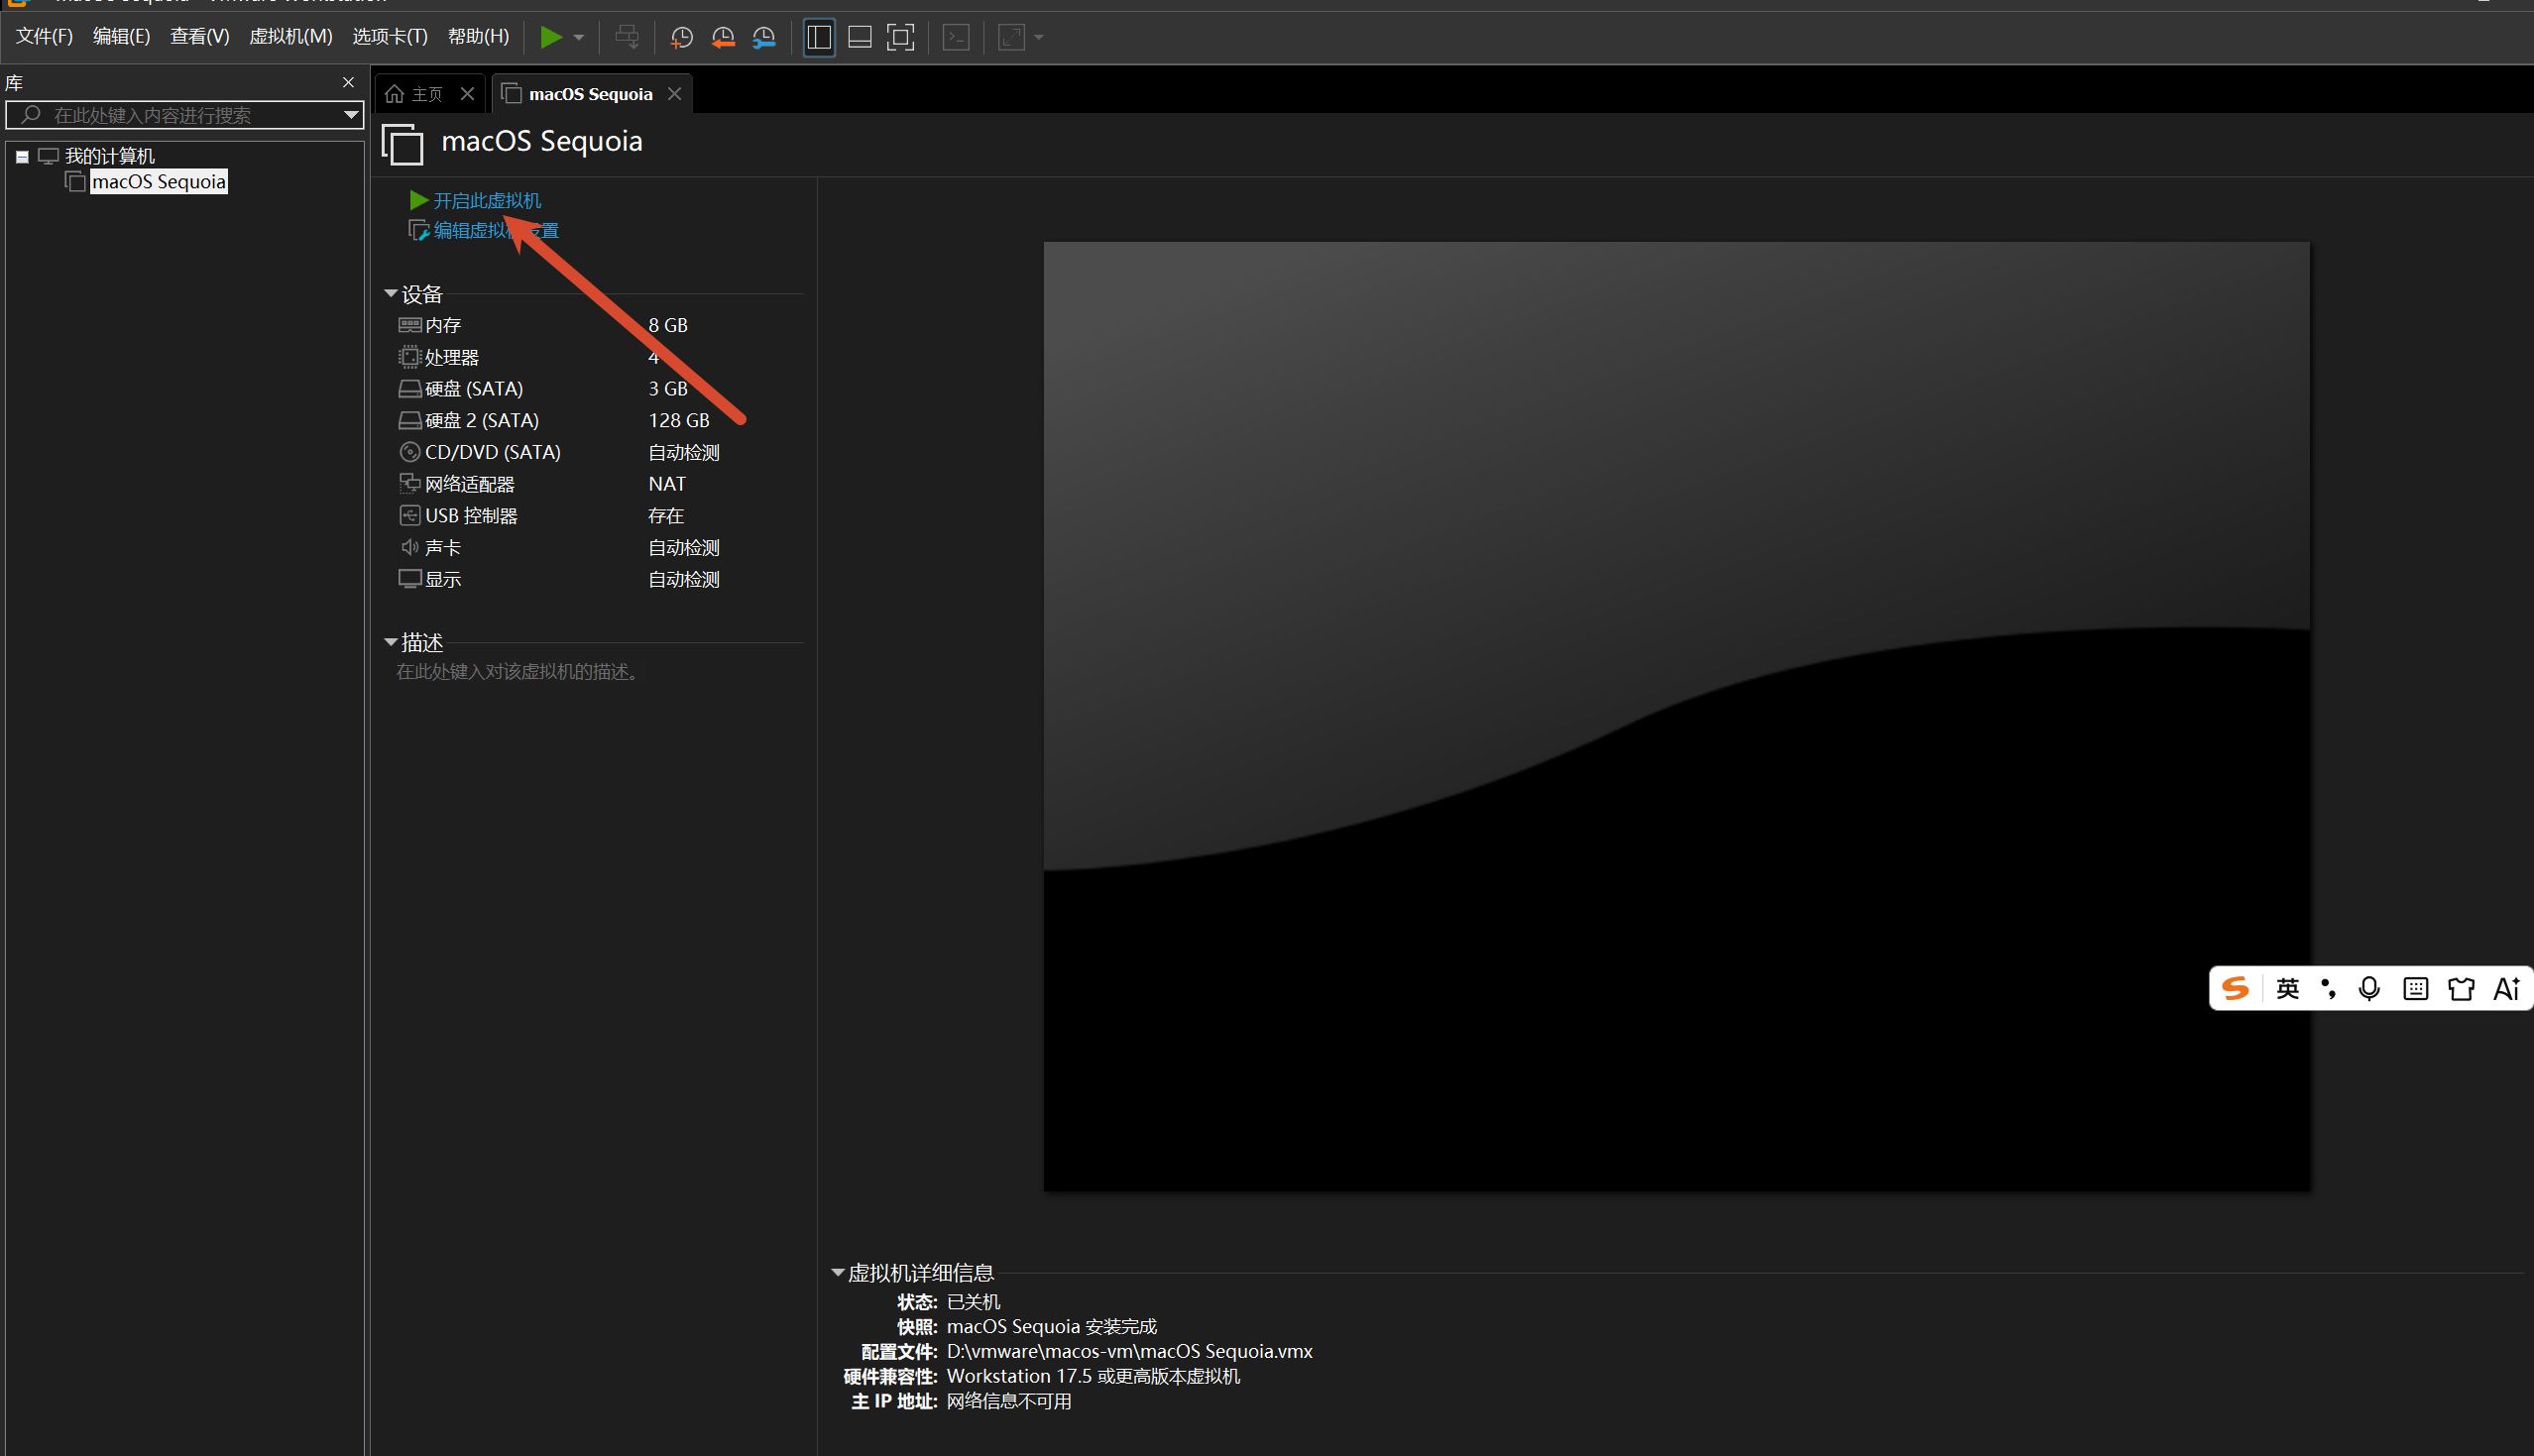Click the 硬盘 (SATA) hard disk icon

tap(410, 389)
